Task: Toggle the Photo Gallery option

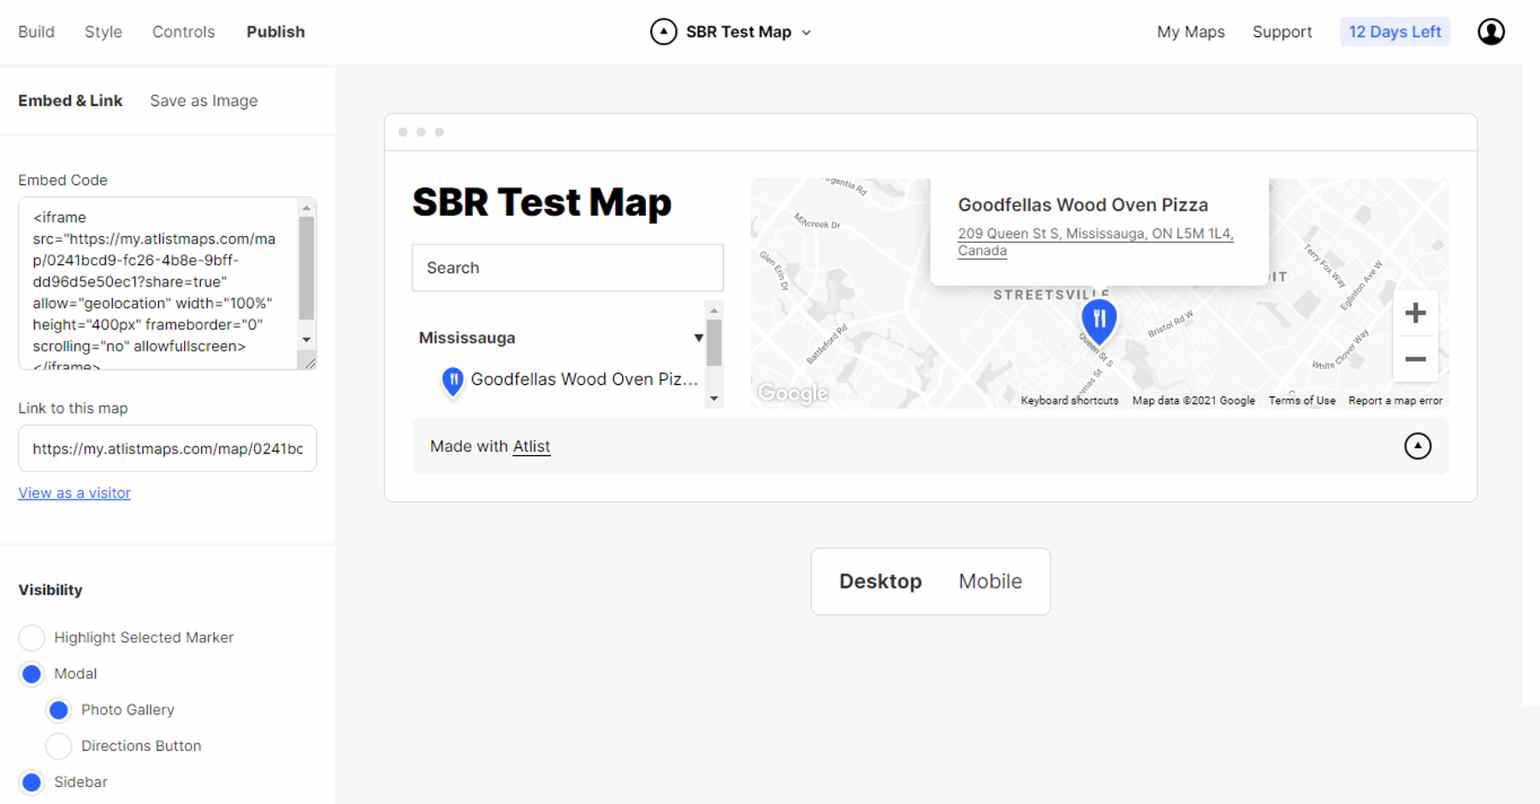Action: click(59, 710)
